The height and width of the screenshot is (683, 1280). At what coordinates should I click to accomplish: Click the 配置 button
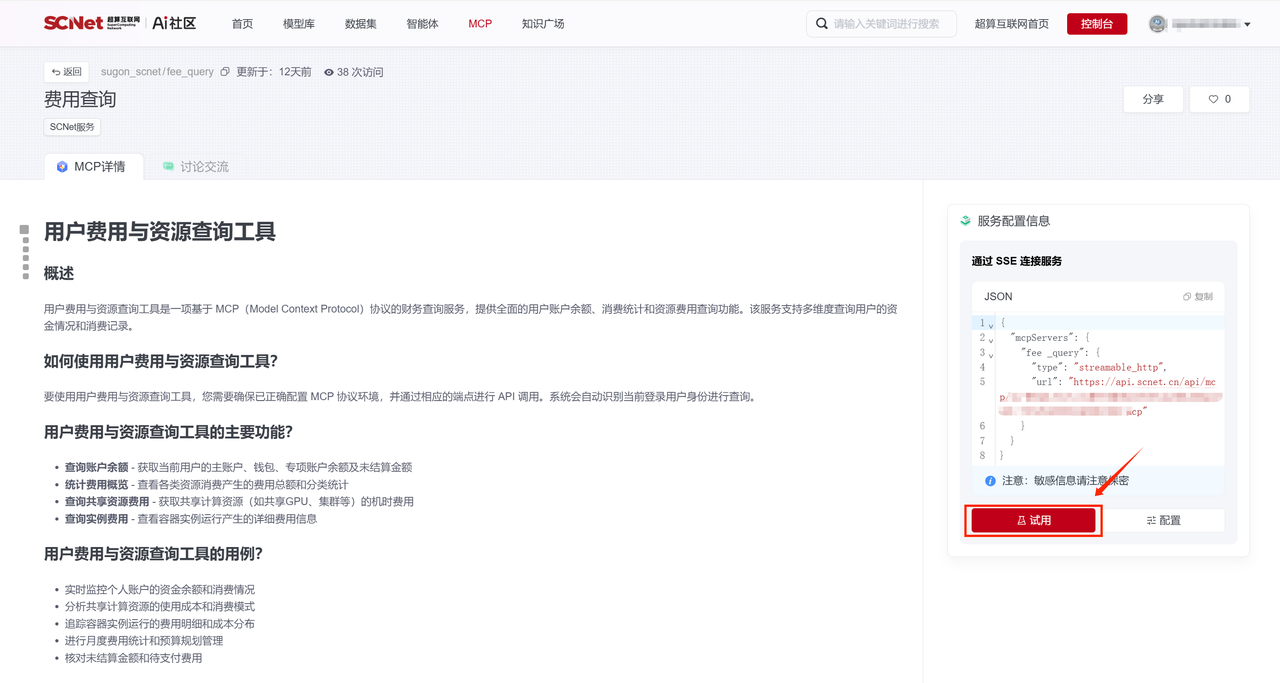point(1163,520)
